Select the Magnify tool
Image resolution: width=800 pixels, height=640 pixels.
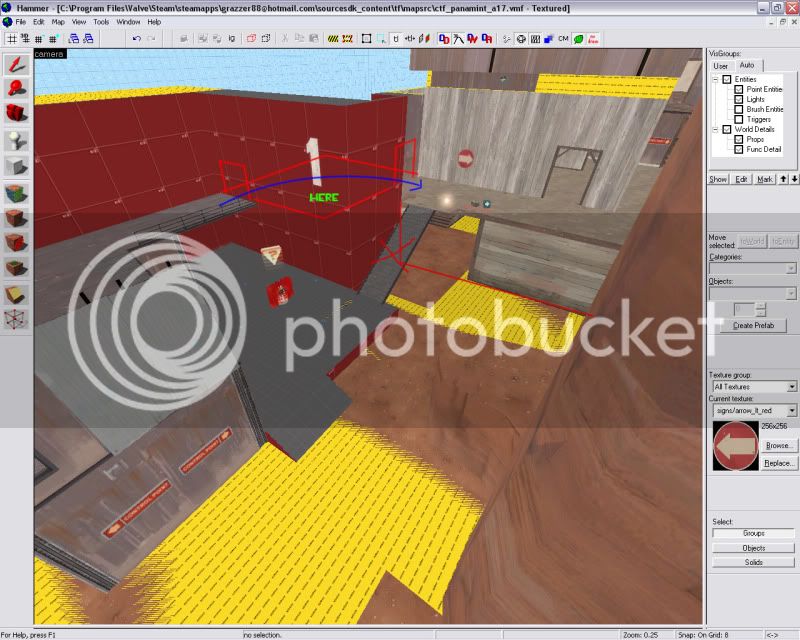point(17,89)
